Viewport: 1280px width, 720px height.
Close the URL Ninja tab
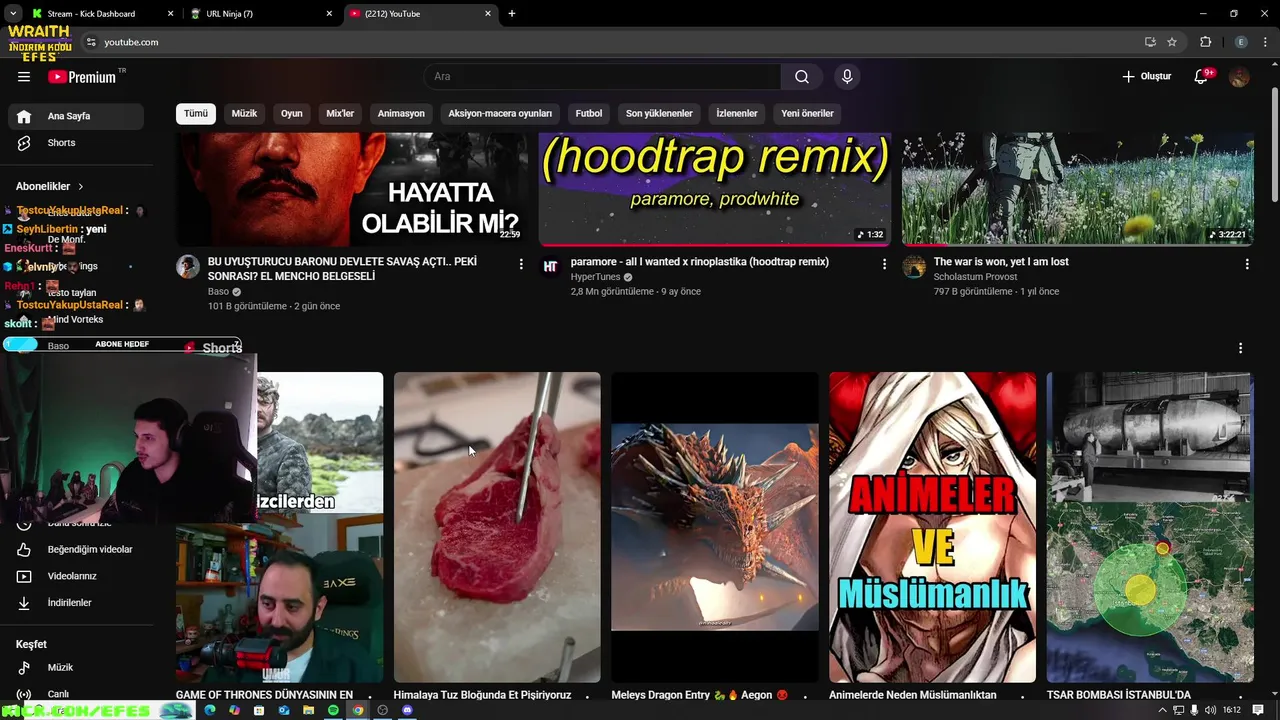[x=330, y=14]
